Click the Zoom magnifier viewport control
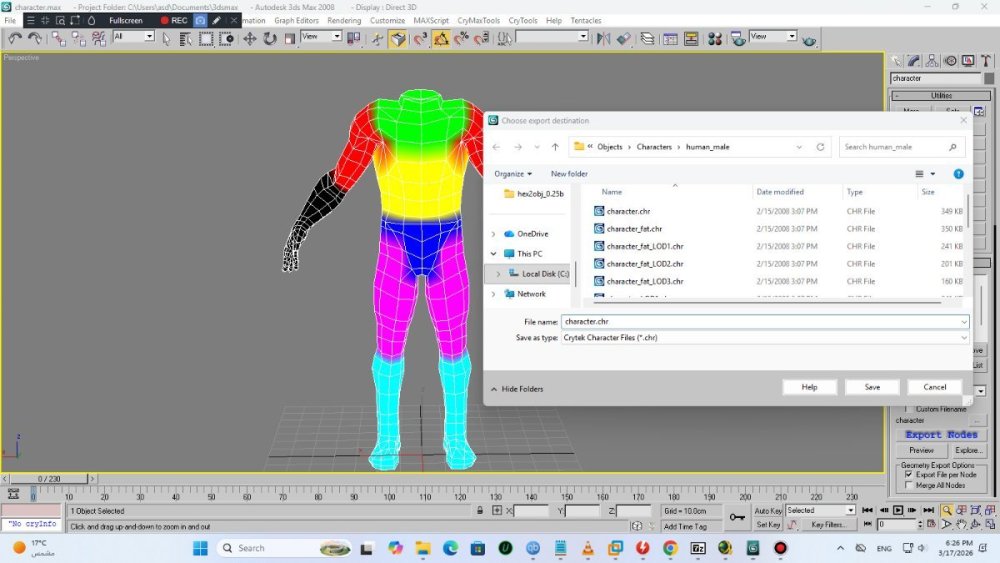 point(947,510)
